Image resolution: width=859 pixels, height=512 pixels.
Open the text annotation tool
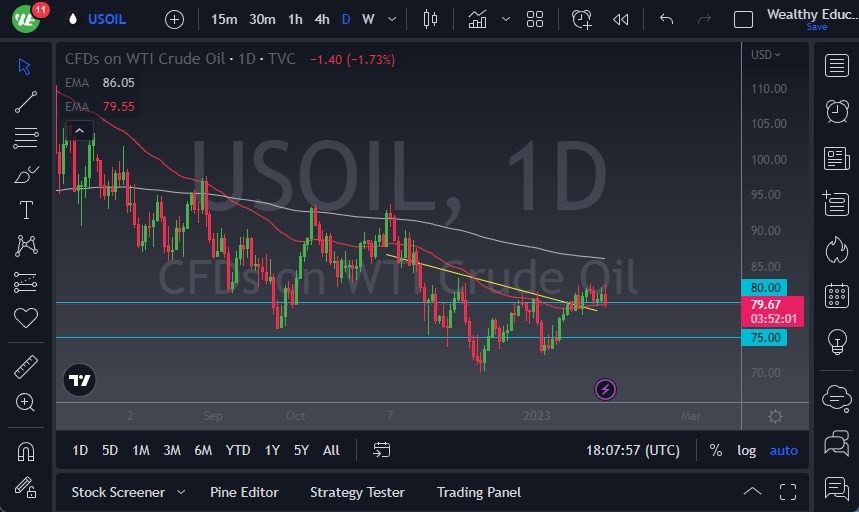(x=26, y=210)
